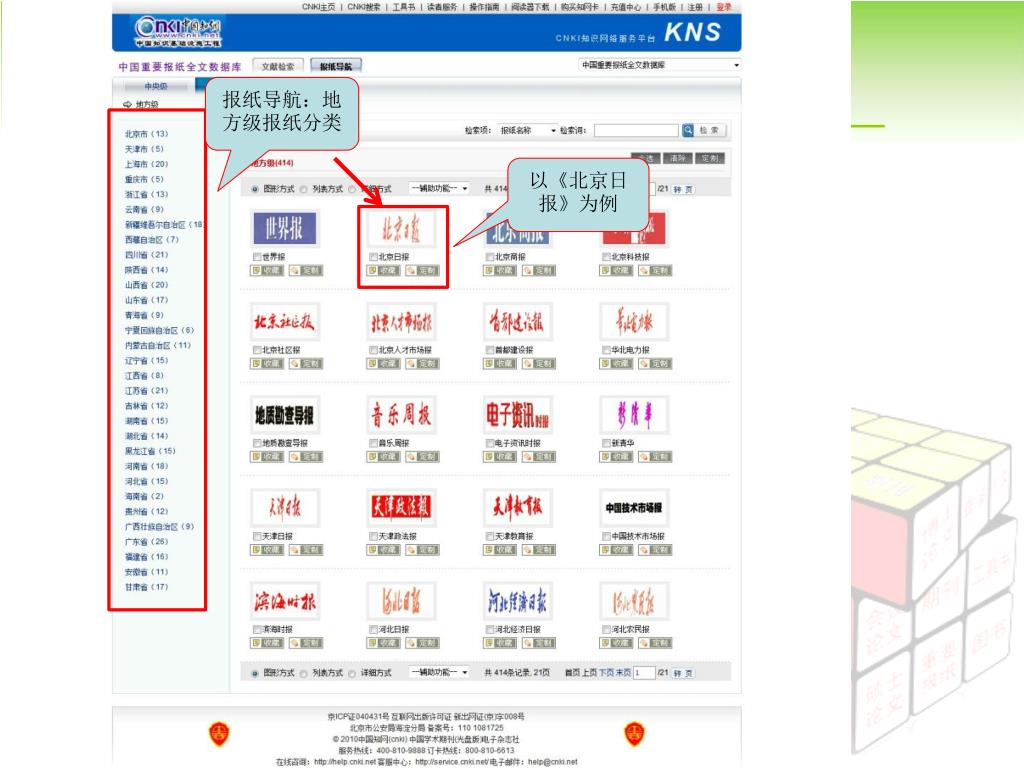Open the 天津政法报 newspaper thumbnail
The image size is (1024, 768).
401,507
